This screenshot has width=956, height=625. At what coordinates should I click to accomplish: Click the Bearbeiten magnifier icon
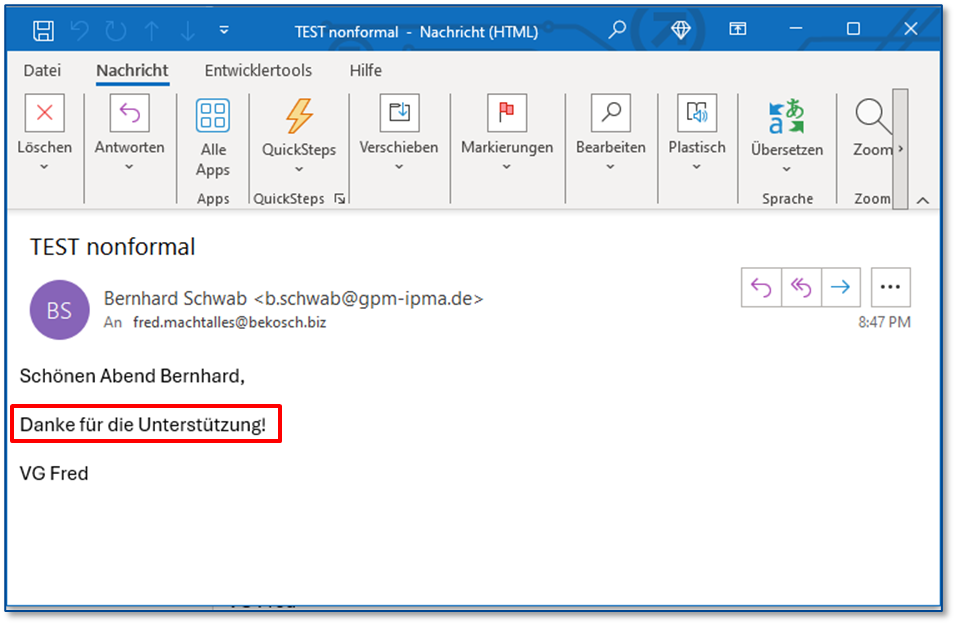tap(611, 113)
